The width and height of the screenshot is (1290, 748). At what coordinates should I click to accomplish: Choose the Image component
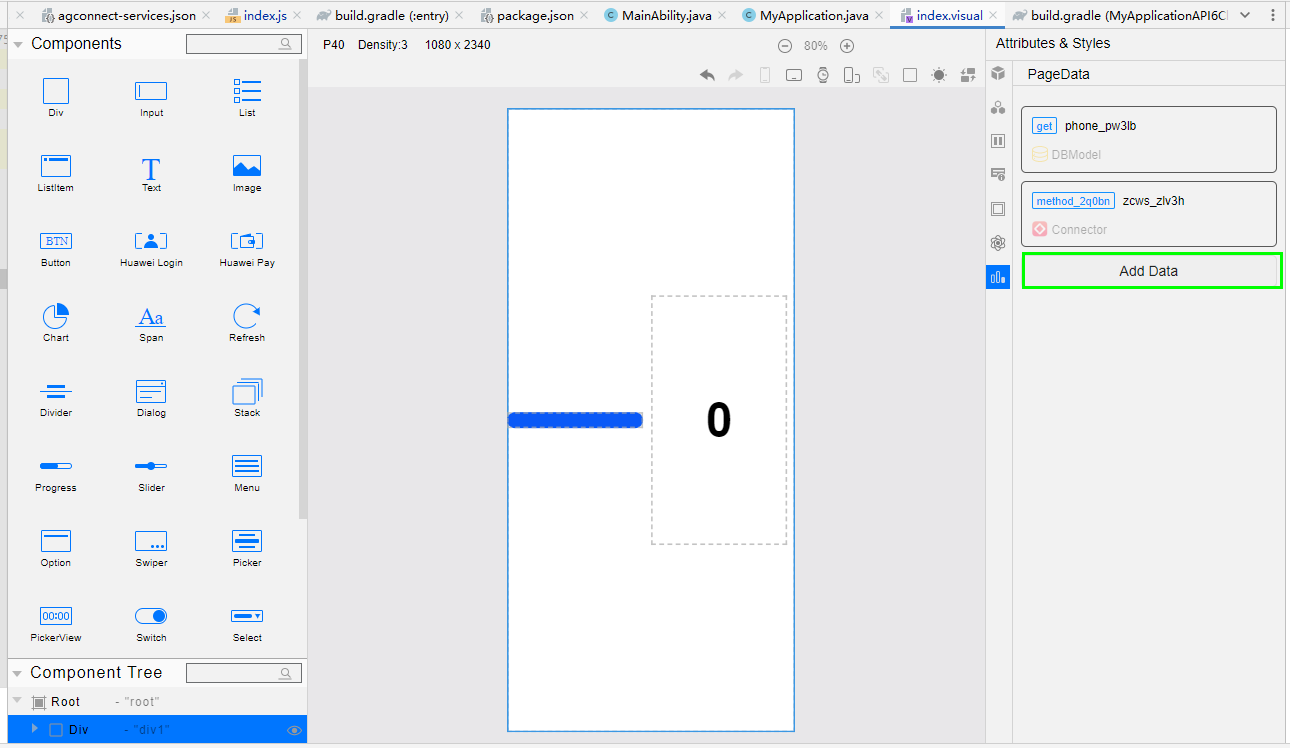247,173
